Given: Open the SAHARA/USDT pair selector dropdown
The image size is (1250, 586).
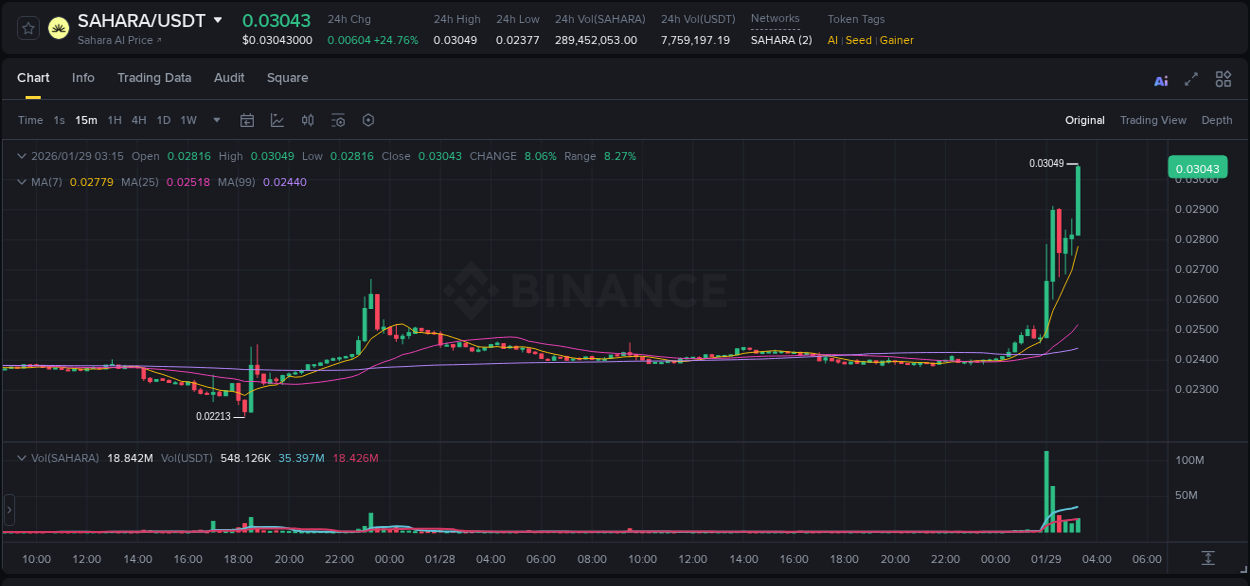Looking at the screenshot, I should [x=218, y=20].
